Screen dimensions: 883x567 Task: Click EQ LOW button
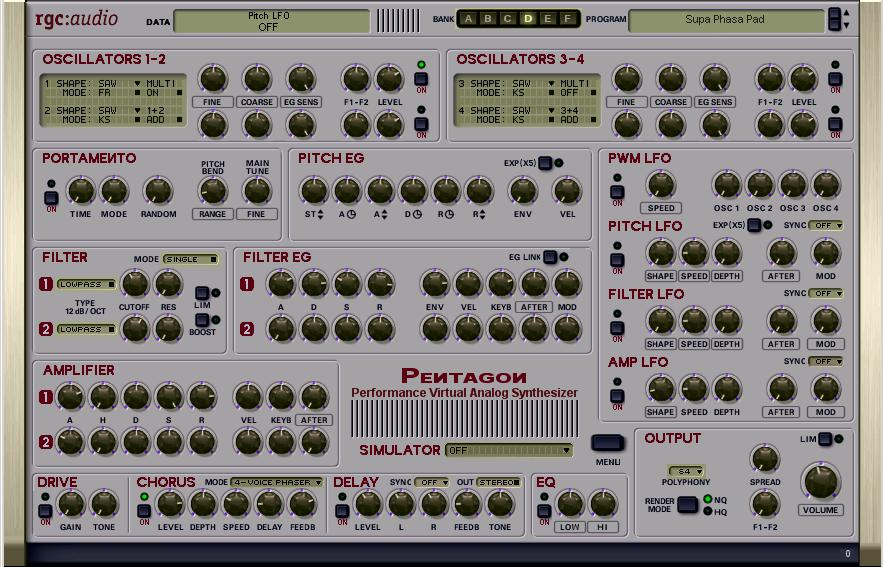(569, 527)
